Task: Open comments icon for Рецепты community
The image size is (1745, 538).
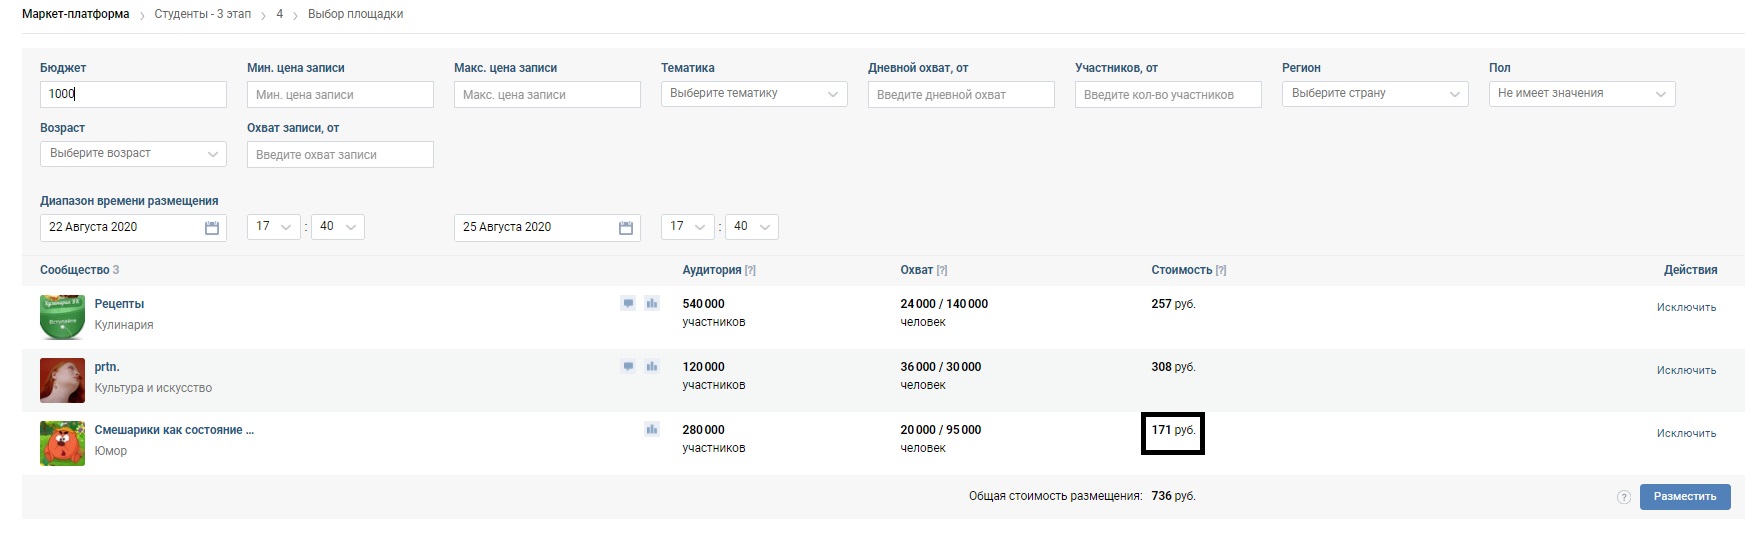Action: (x=628, y=303)
